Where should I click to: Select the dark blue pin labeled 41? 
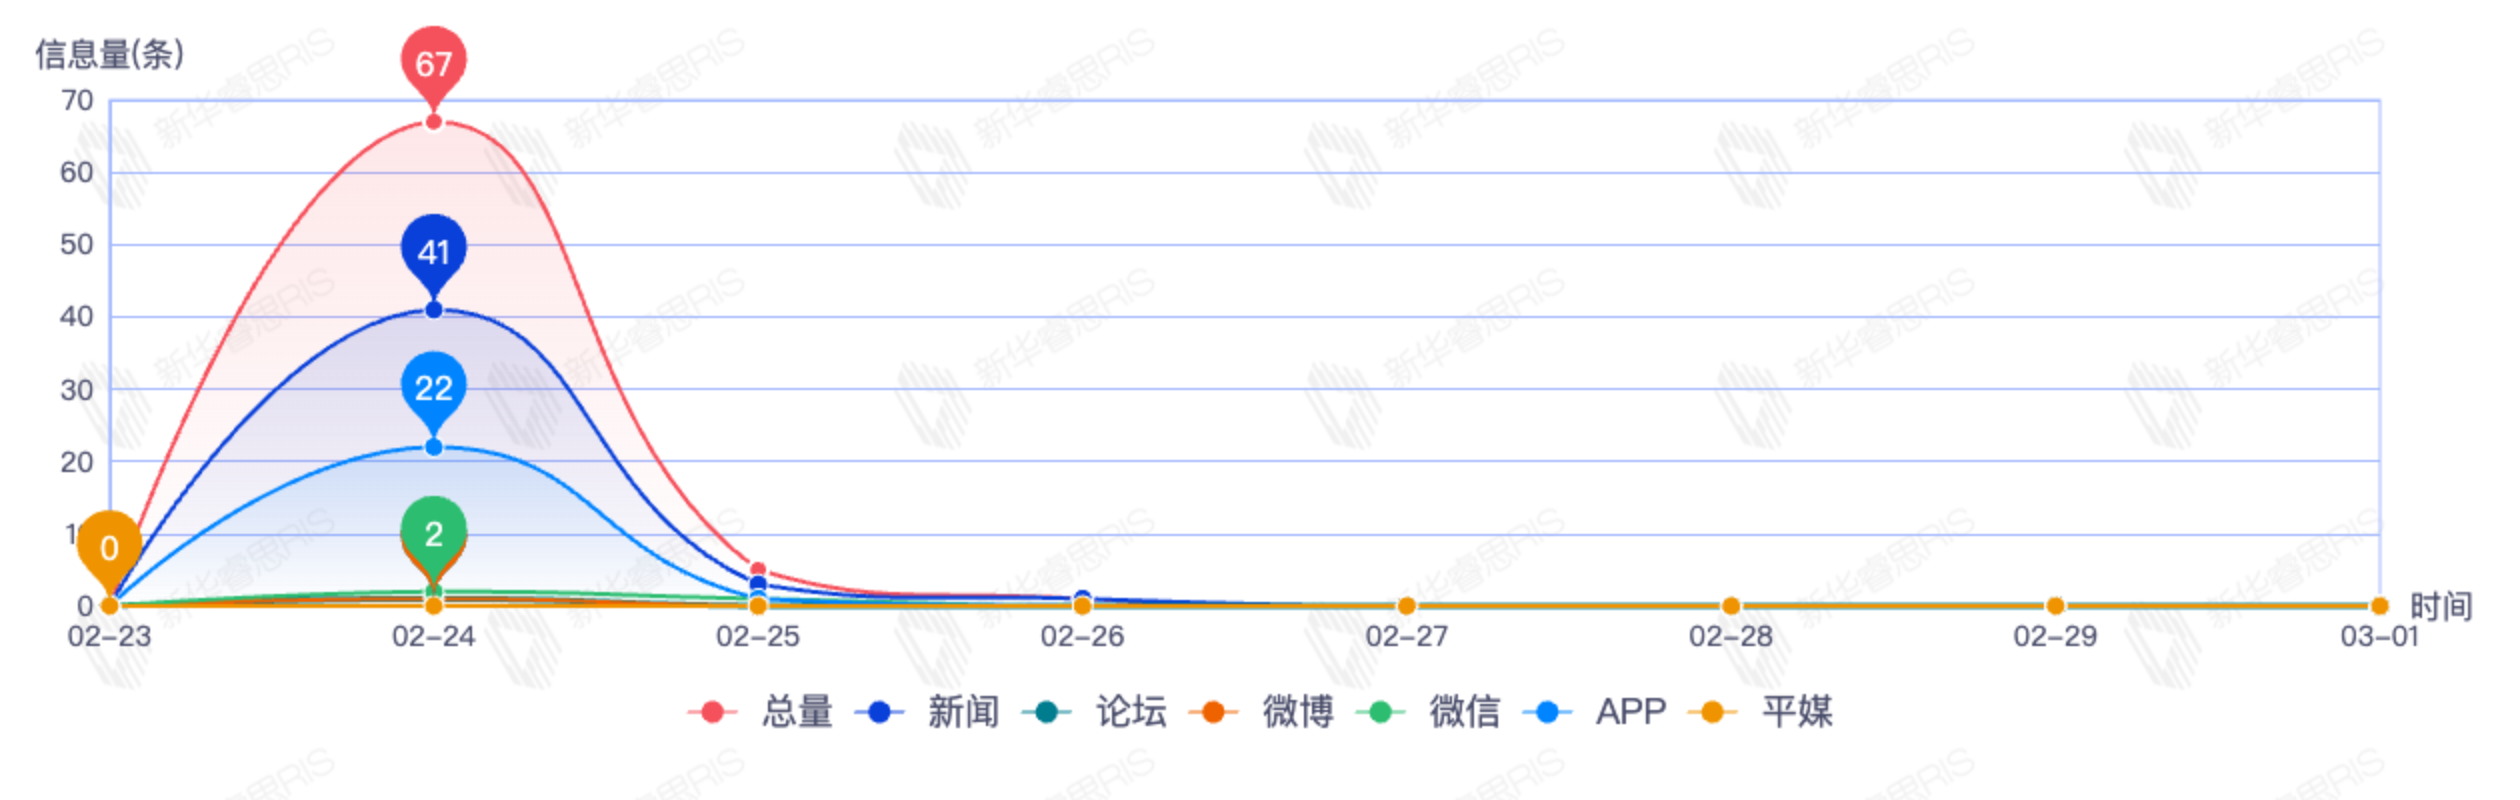(x=433, y=251)
